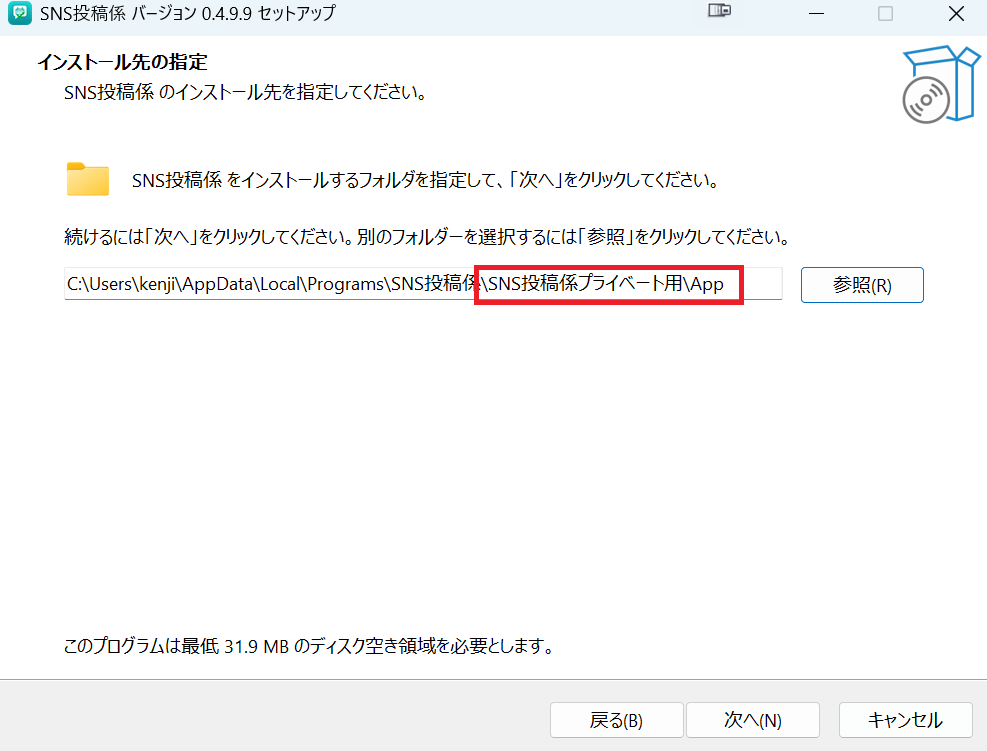
Task: Click the window title SNS投稿係 バージョン 0.4.9.9
Action: (188, 13)
